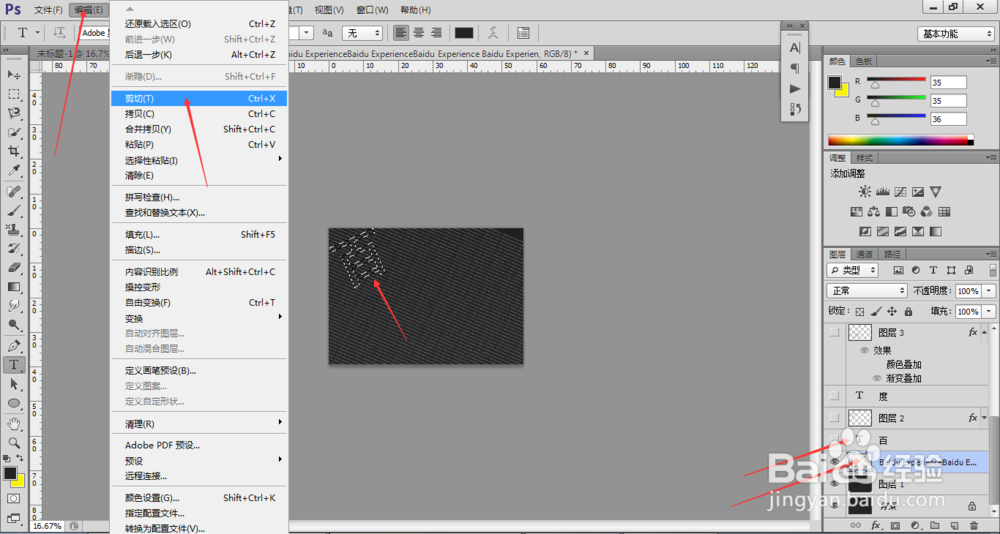Select the Quick Selection tool

pyautogui.click(x=14, y=132)
